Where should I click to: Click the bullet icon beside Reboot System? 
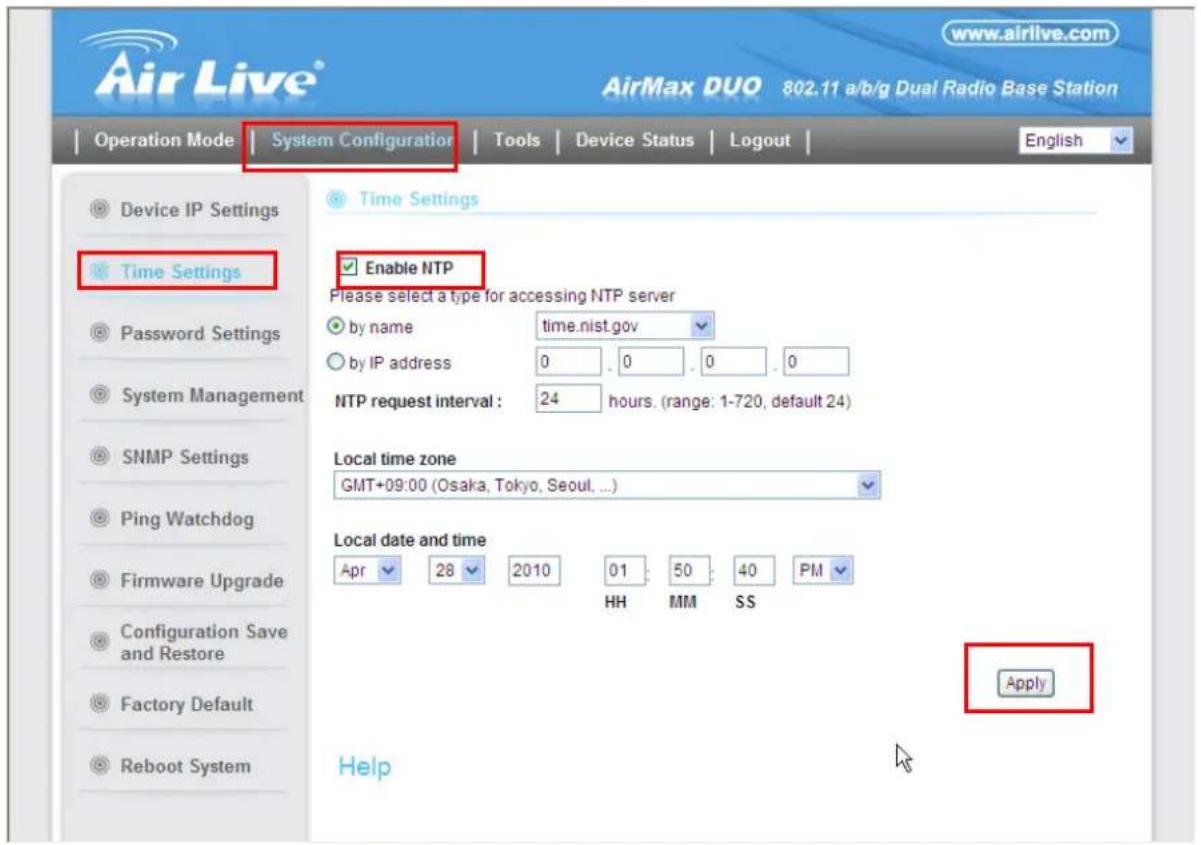pos(98,766)
